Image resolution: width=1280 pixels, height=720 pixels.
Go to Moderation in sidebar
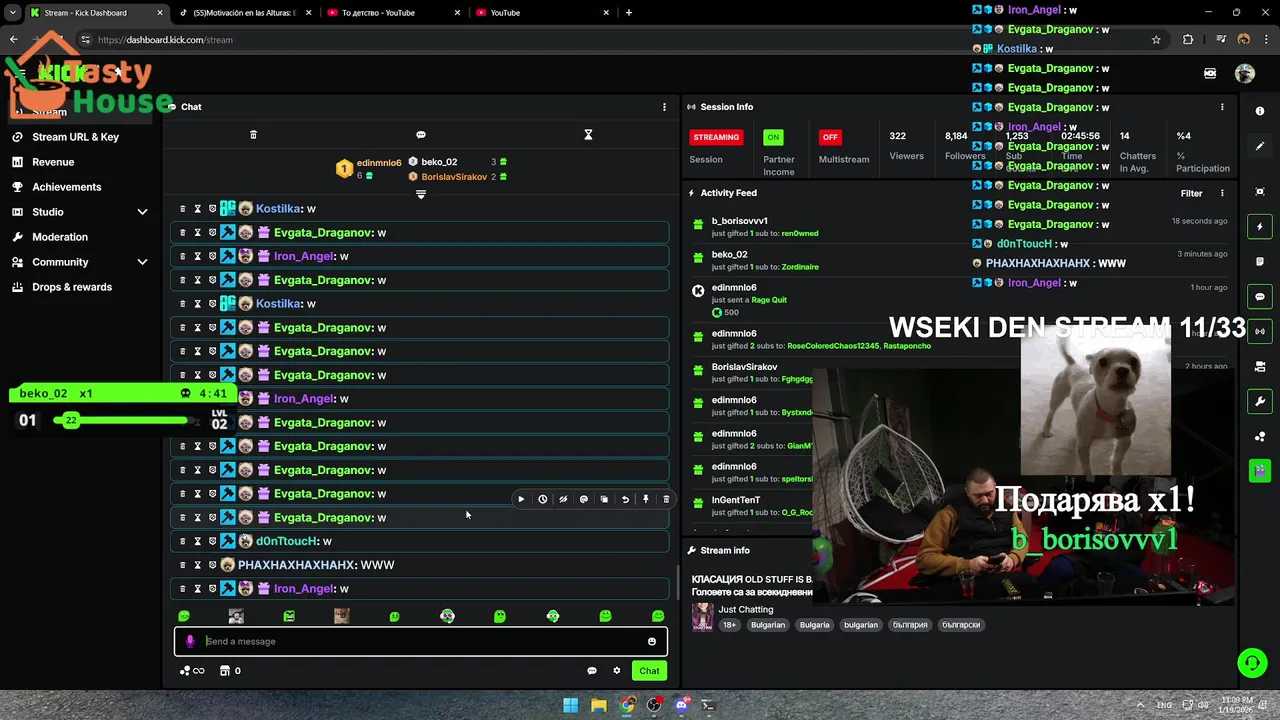click(x=60, y=237)
